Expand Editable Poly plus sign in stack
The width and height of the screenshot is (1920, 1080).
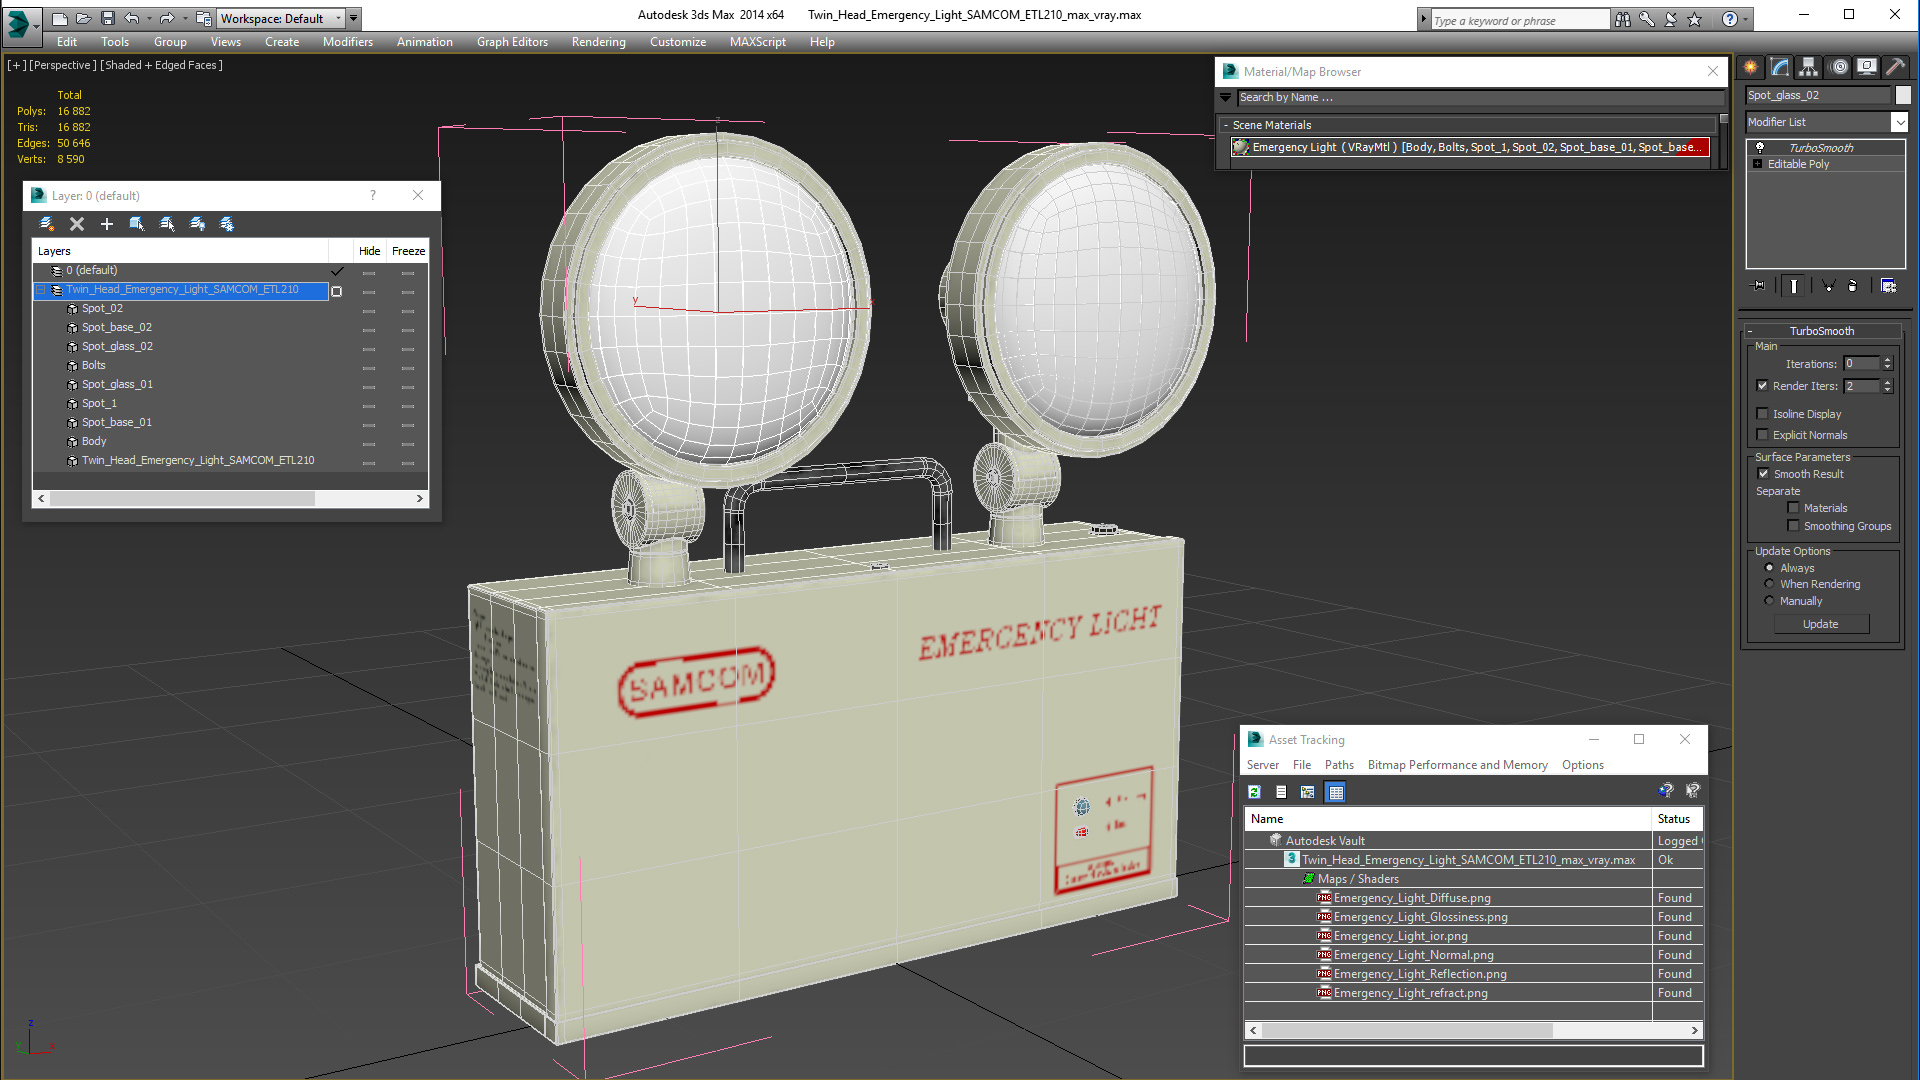(1758, 164)
